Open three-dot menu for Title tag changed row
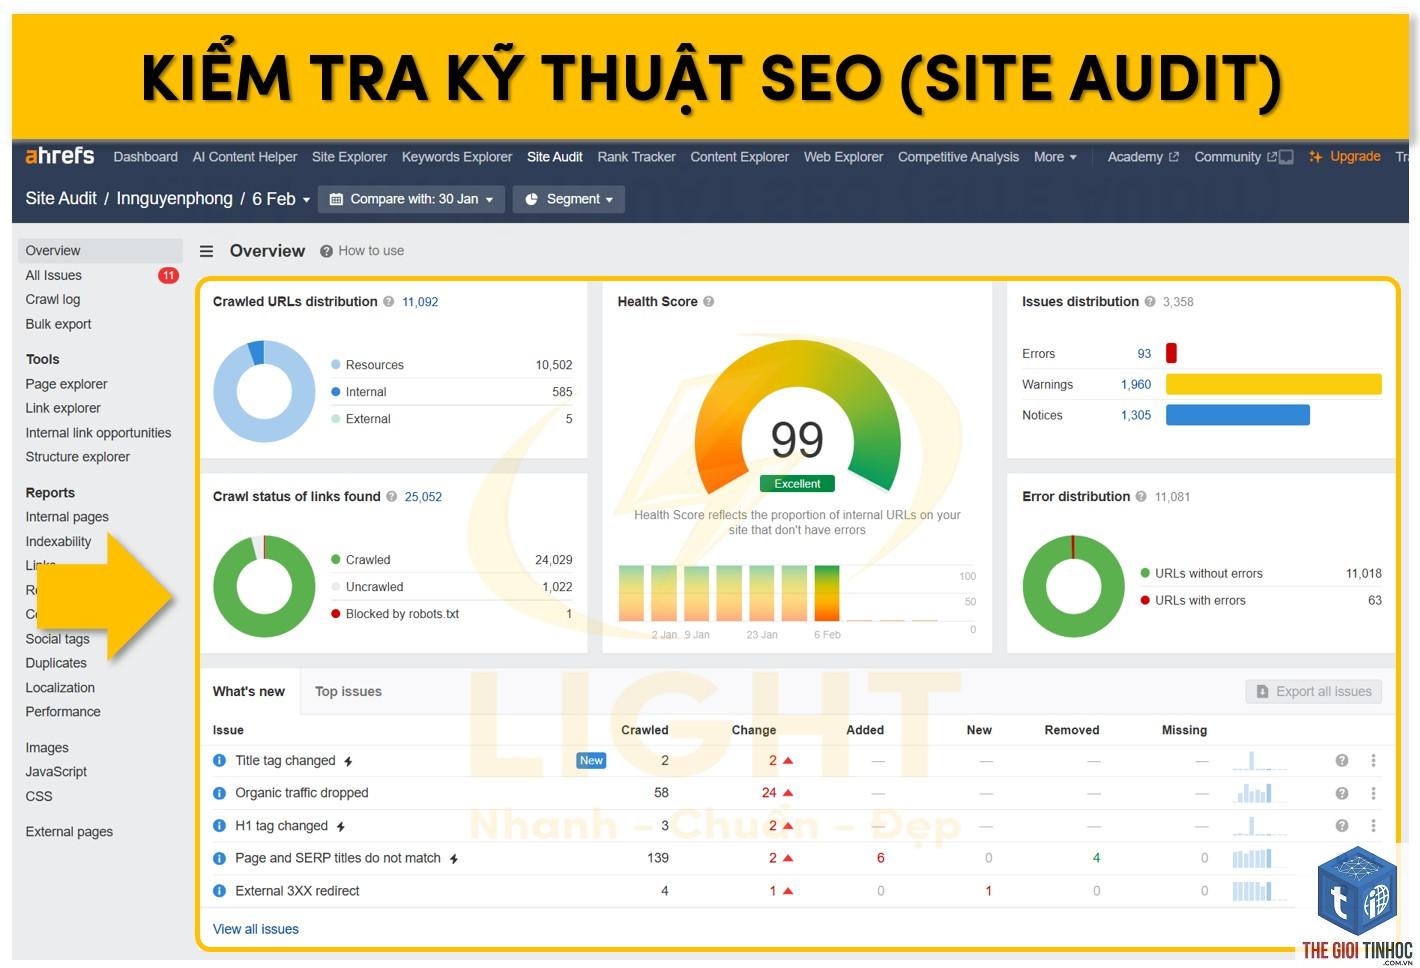The image size is (1420, 968). tap(1373, 761)
